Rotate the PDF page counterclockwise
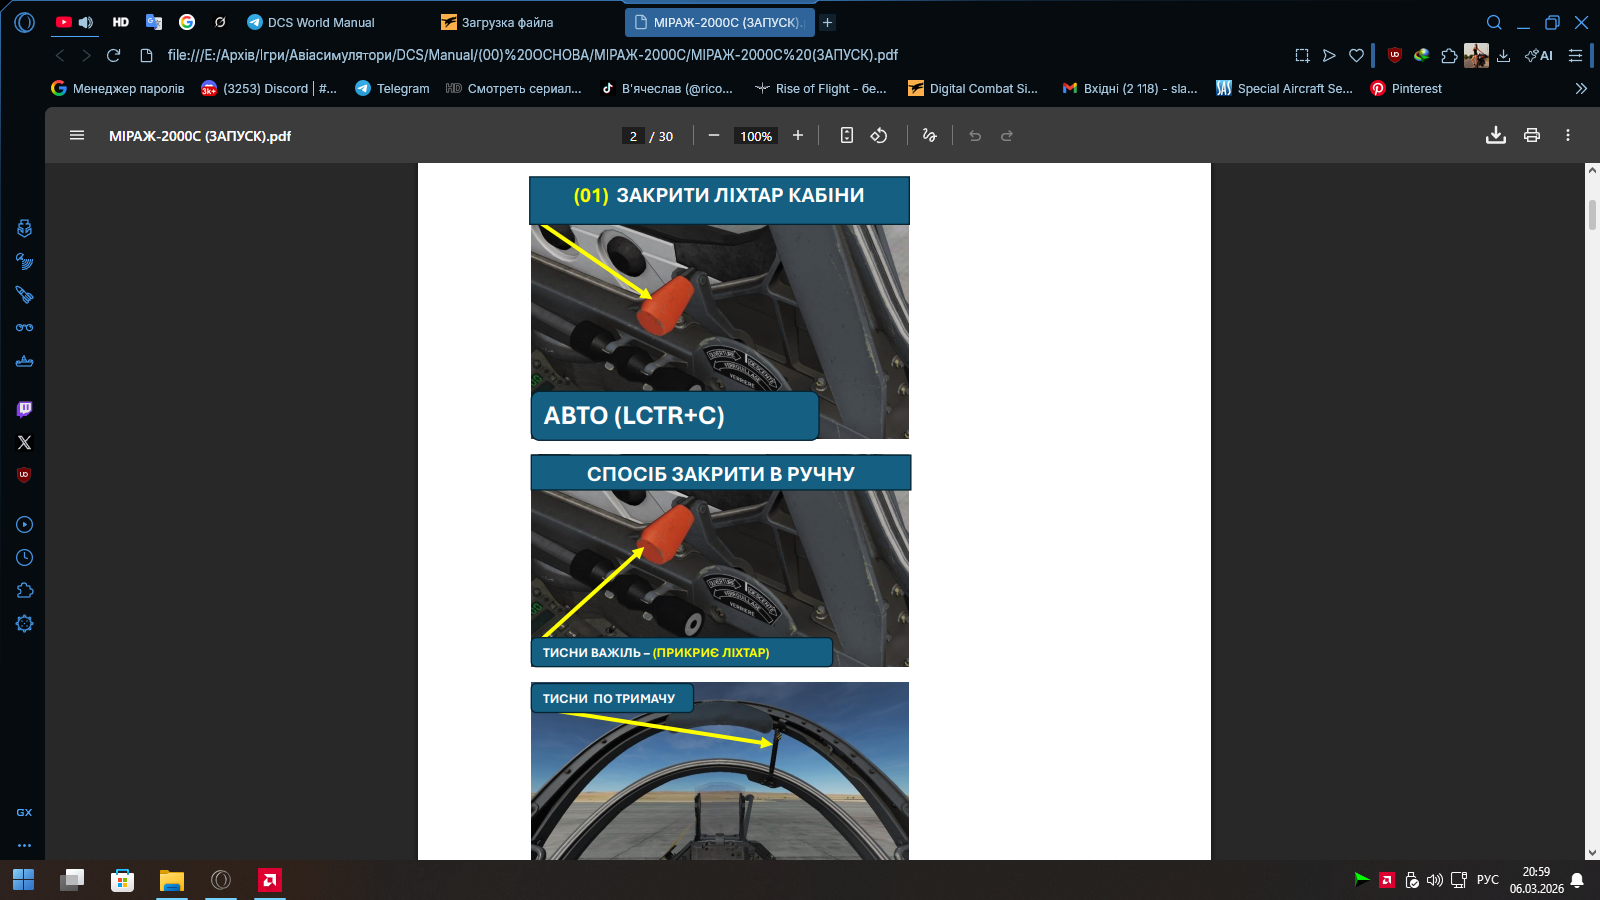 879,136
